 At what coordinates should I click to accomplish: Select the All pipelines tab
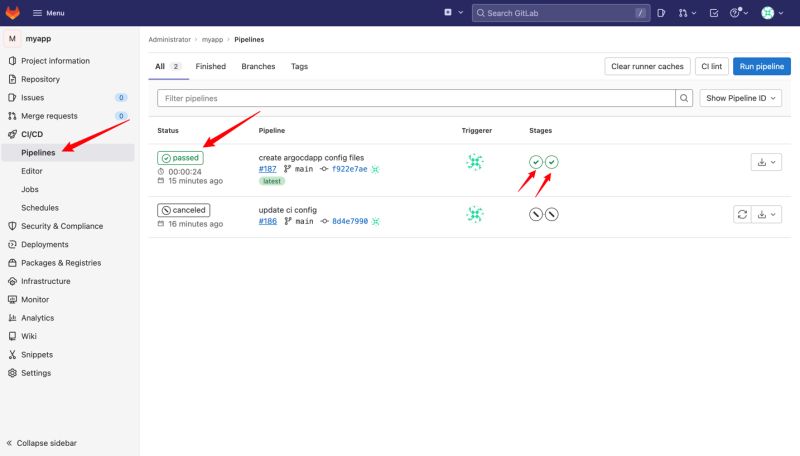[168, 66]
